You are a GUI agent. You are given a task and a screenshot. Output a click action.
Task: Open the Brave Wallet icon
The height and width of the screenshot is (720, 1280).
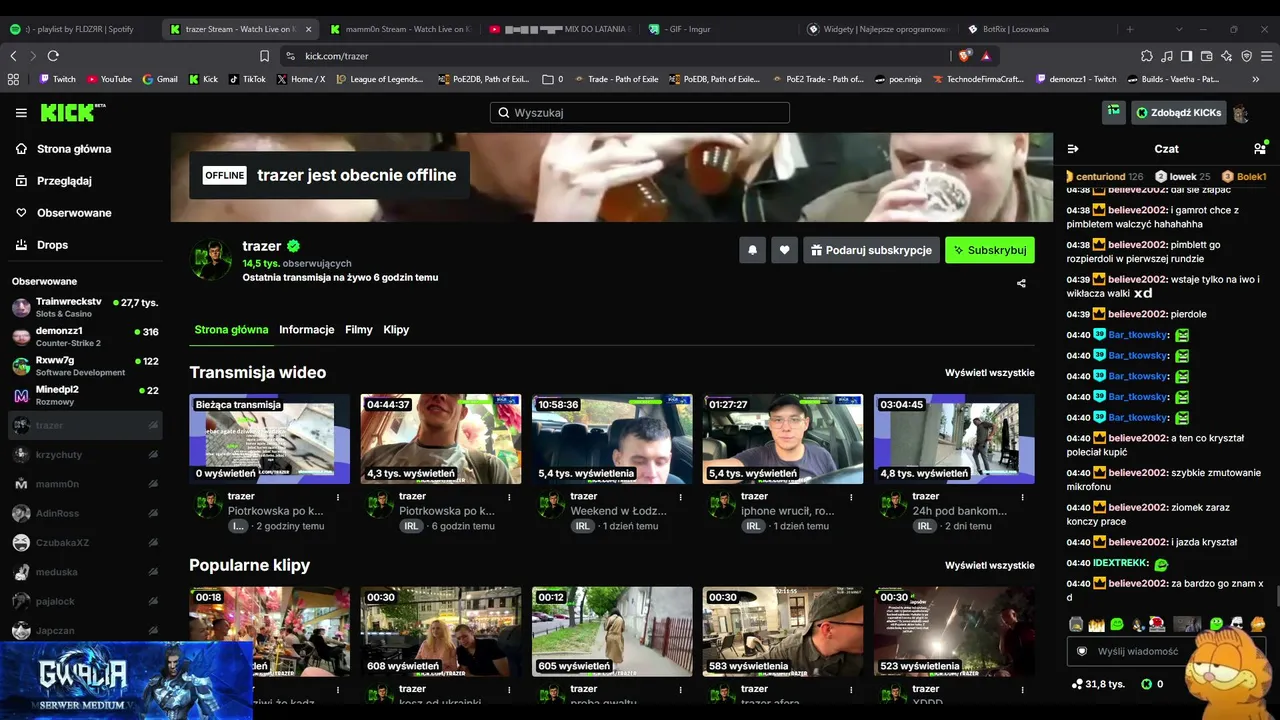coord(1206,56)
